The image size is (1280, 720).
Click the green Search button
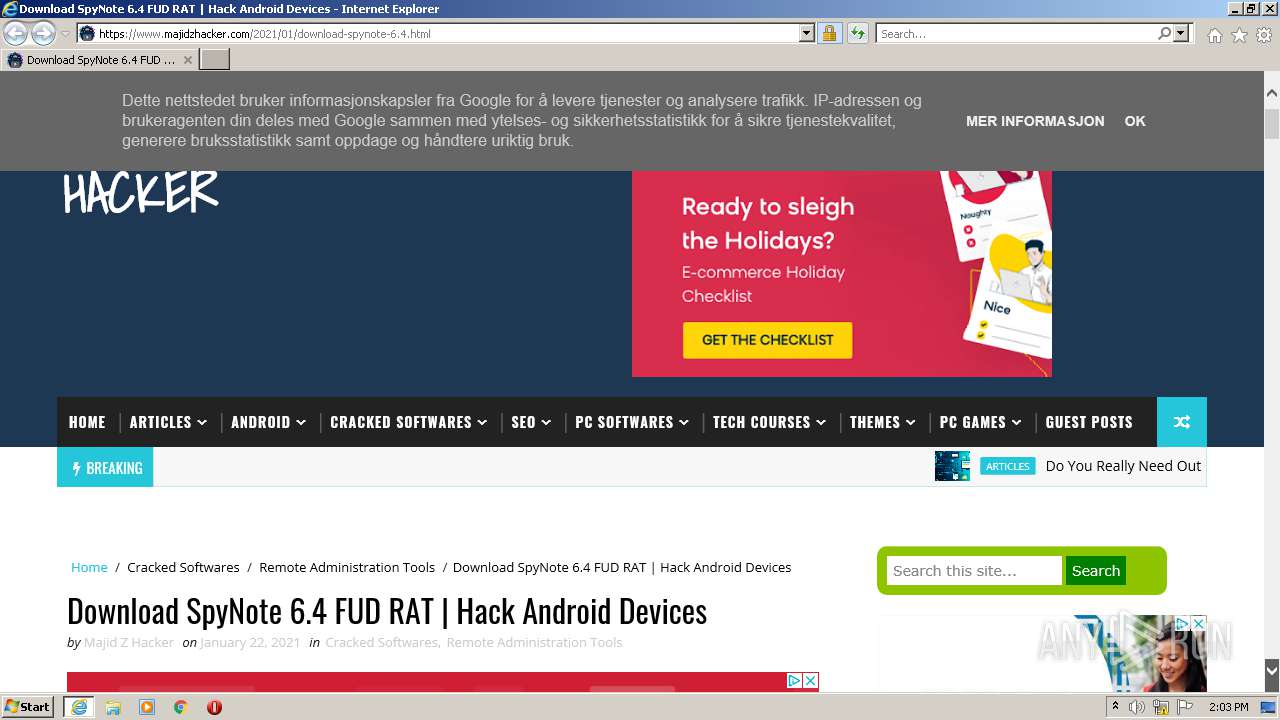pos(1096,571)
